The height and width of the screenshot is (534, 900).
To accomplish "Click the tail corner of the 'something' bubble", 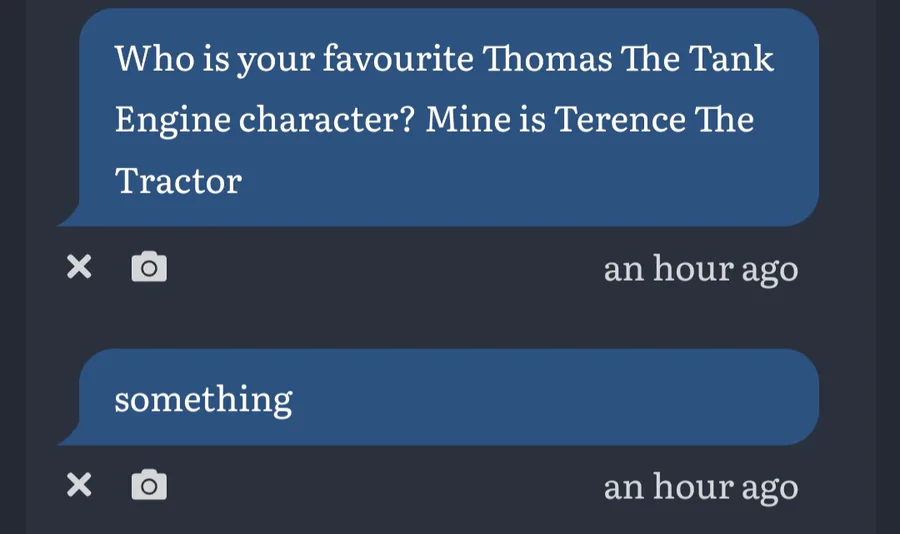I will [69, 437].
